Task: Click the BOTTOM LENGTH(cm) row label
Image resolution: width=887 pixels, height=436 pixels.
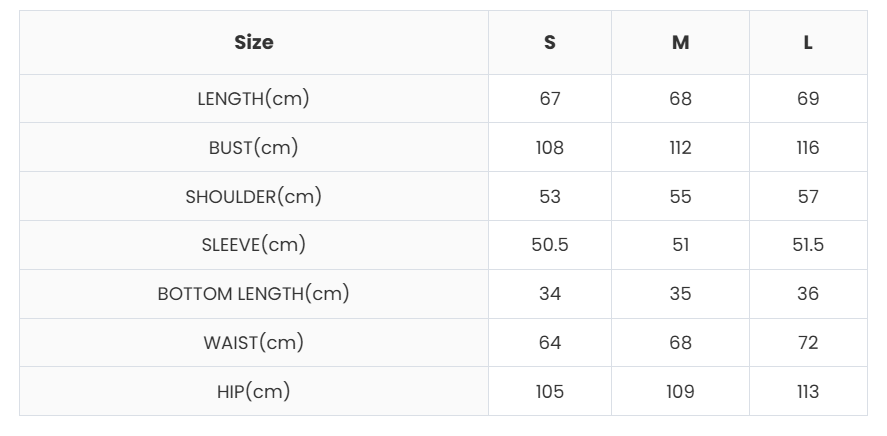Action: point(254,294)
